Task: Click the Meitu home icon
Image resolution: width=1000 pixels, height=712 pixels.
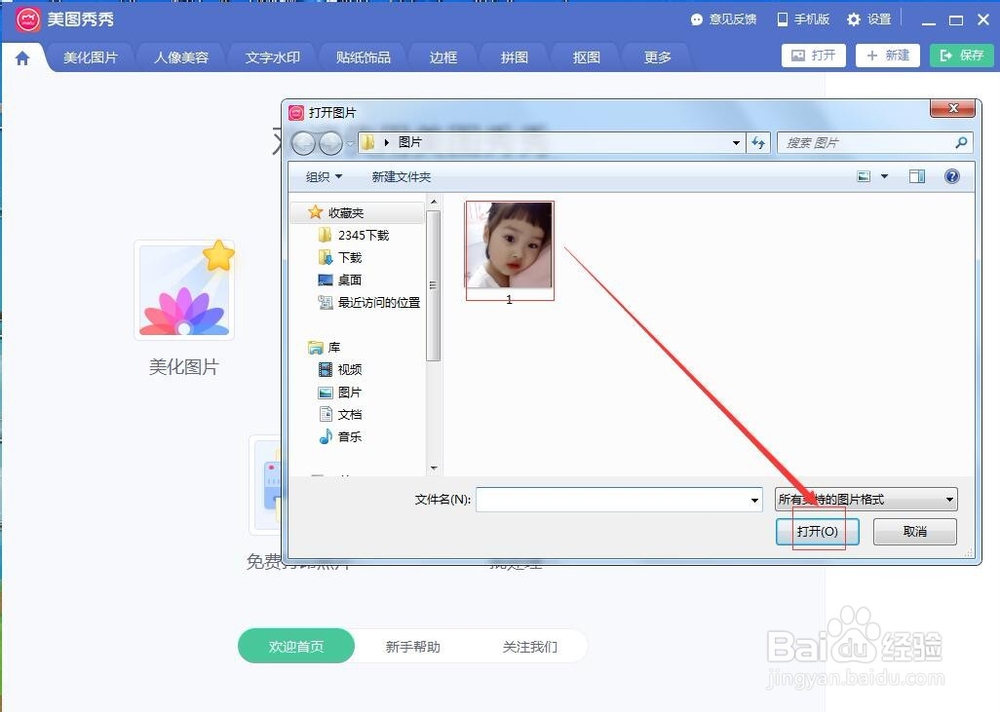Action: pyautogui.click(x=22, y=59)
